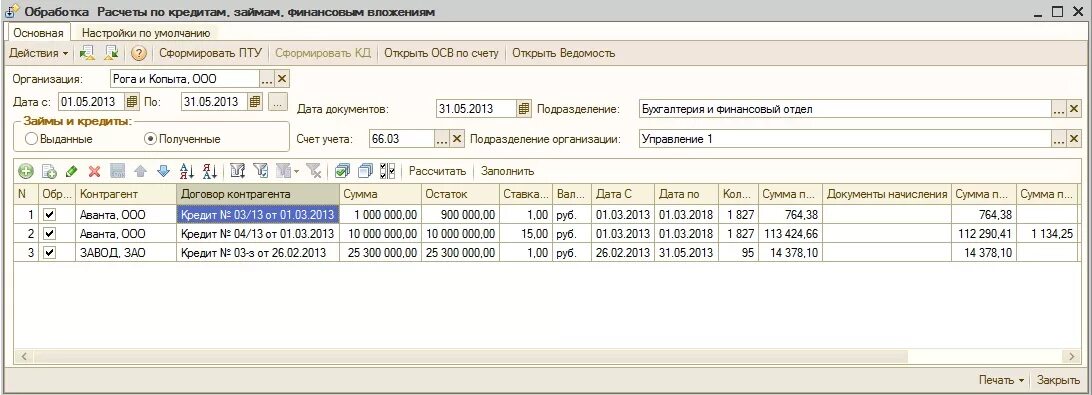1092x395 pixels.
Task: Invert row checkmarks with the invert icon
Action: pos(388,171)
